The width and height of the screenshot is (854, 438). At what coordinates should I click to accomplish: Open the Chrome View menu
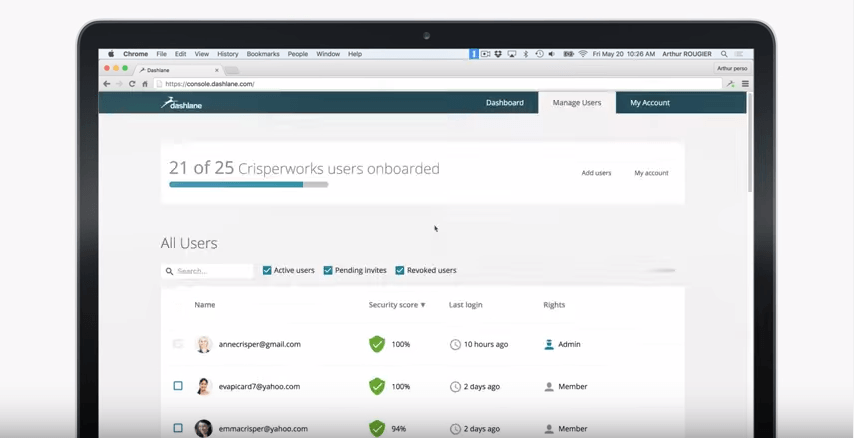pyautogui.click(x=202, y=54)
